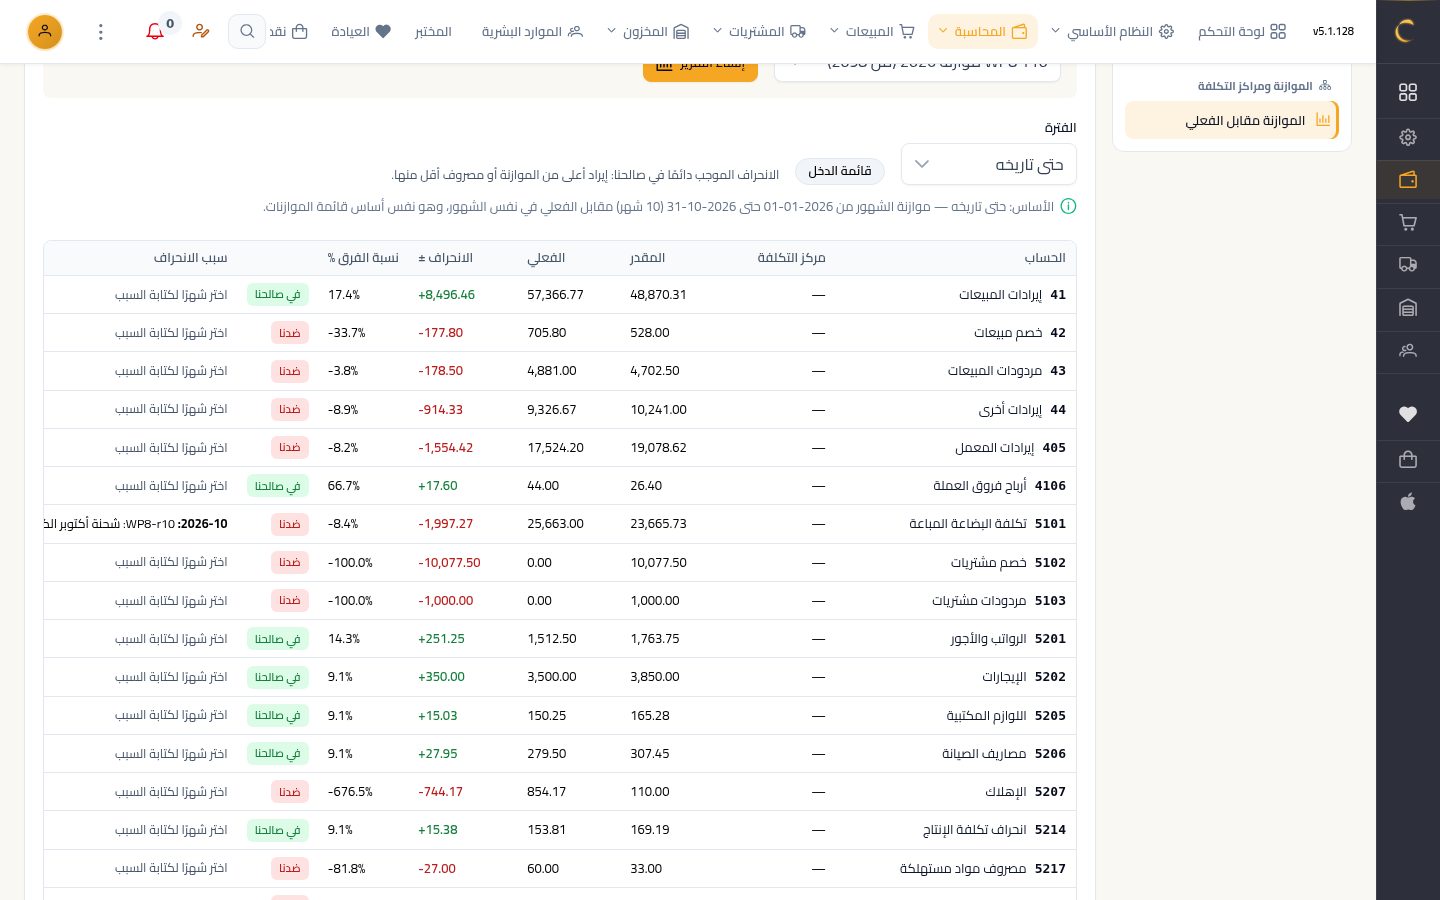The height and width of the screenshot is (900, 1440).
Task: Open the red notifications bell
Action: click(155, 32)
